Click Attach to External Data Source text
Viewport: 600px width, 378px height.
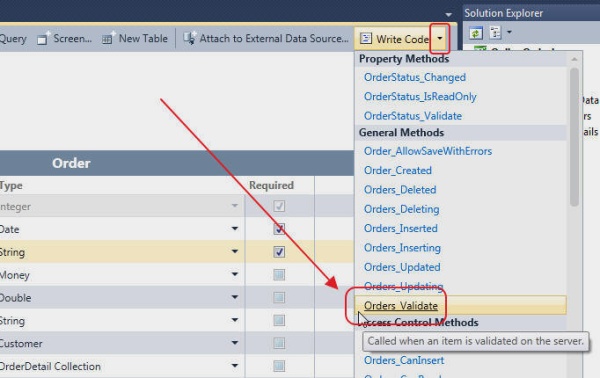pos(274,38)
